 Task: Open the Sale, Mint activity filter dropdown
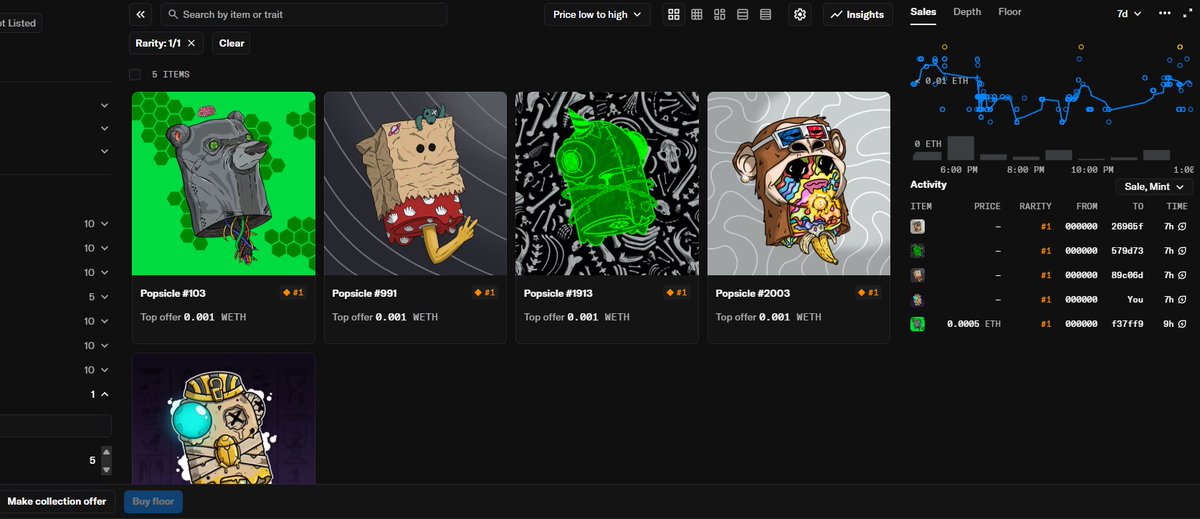[1154, 187]
